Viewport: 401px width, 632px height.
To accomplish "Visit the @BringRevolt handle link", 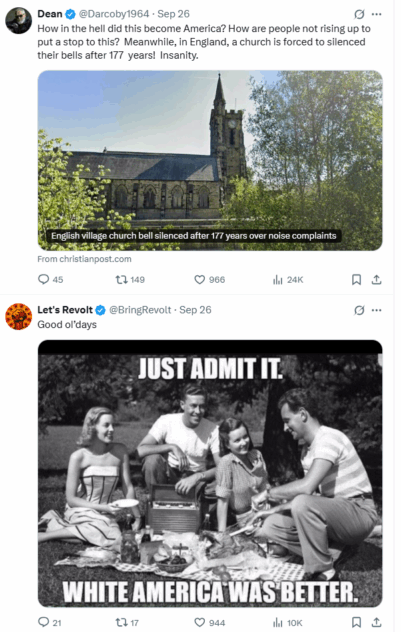I will coord(140,310).
